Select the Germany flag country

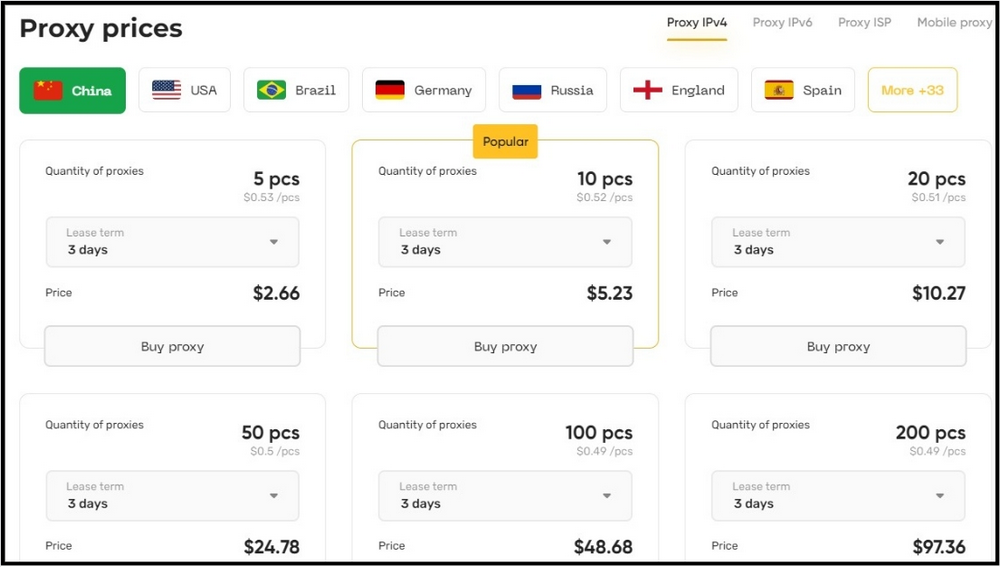(x=424, y=91)
